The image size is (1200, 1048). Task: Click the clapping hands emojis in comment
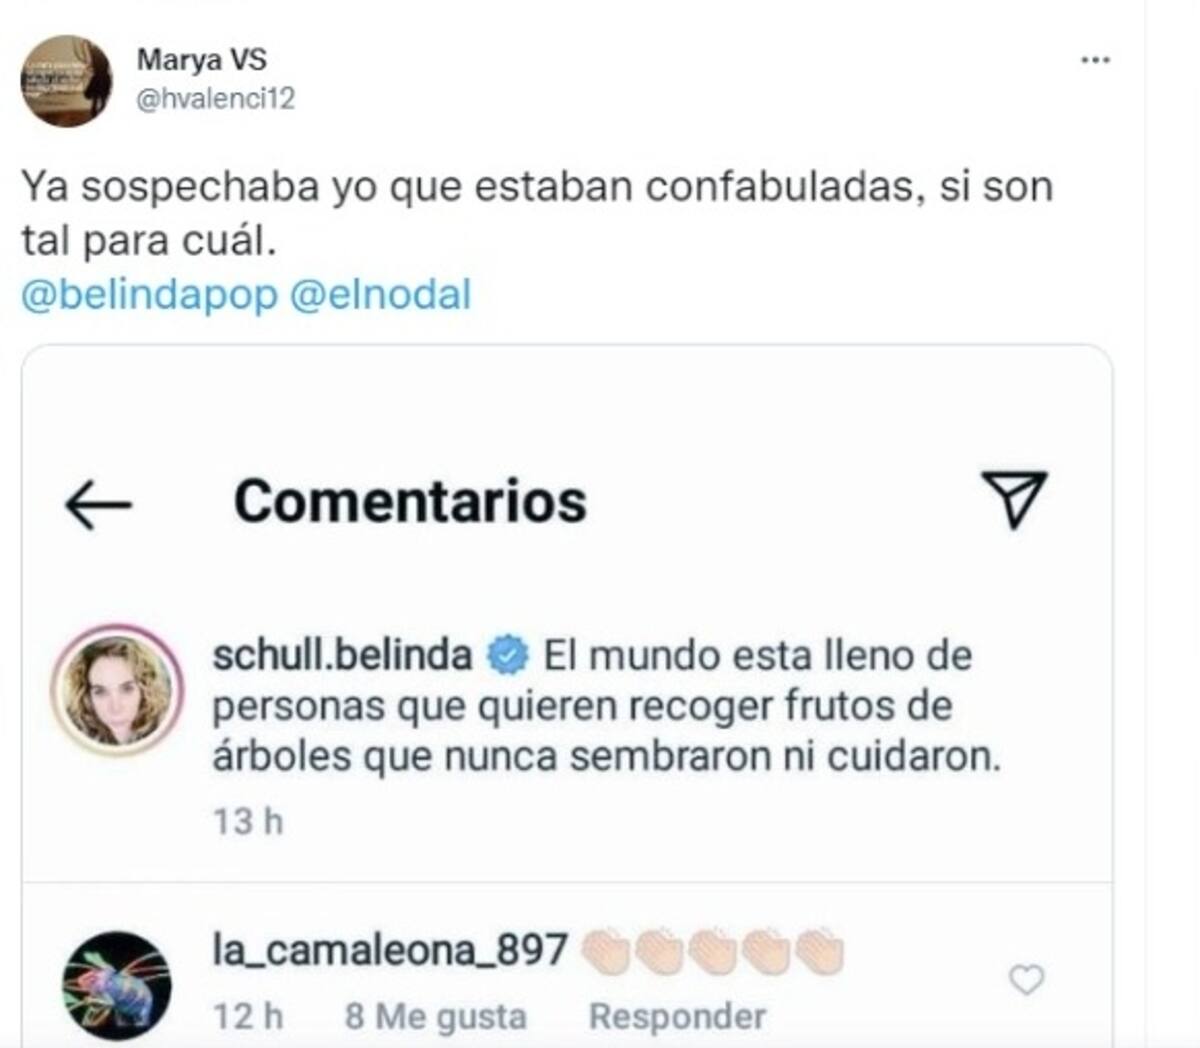point(712,951)
